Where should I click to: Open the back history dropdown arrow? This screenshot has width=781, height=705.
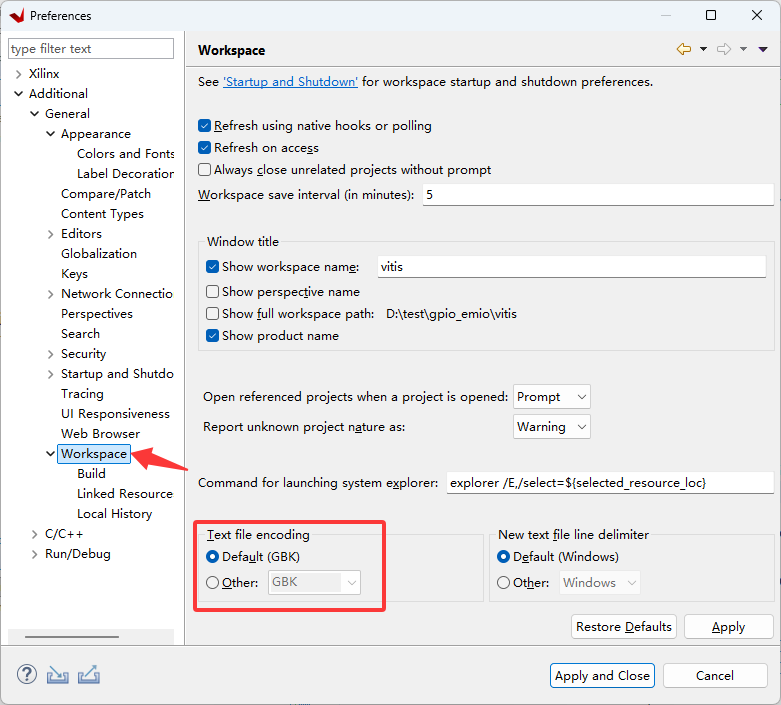pyautogui.click(x=703, y=49)
